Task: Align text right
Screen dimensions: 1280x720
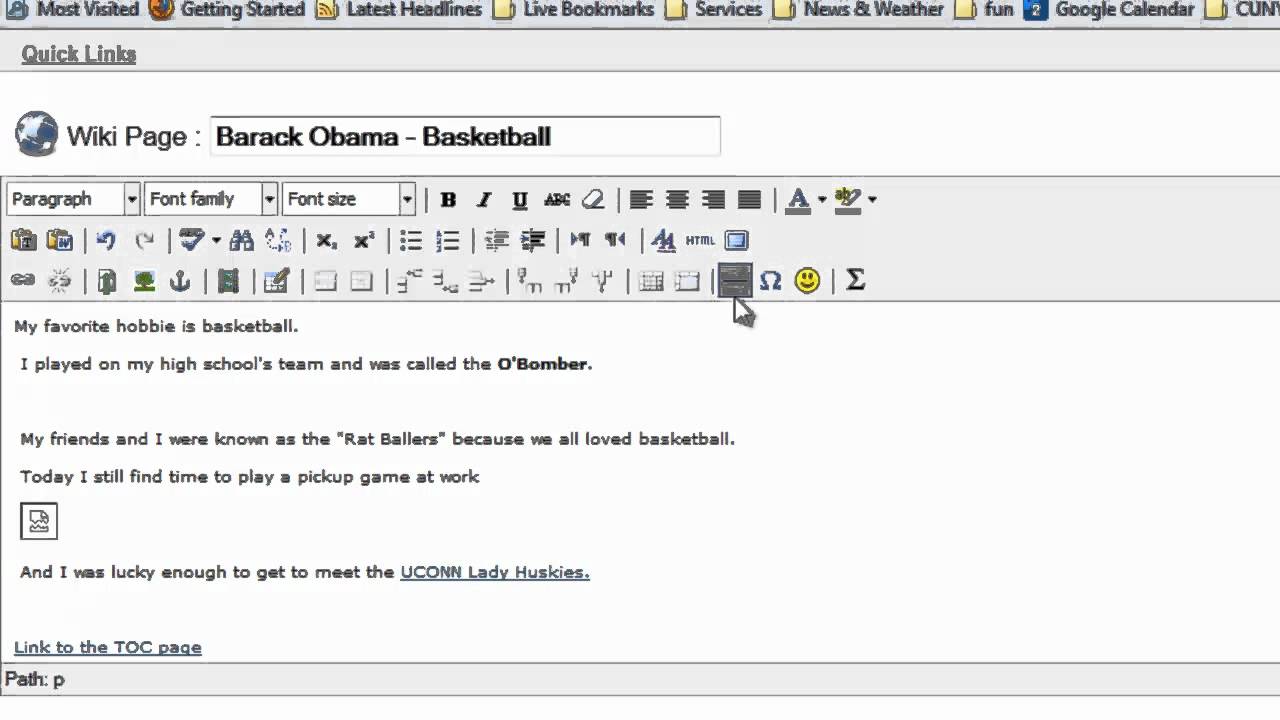Action: [x=713, y=200]
